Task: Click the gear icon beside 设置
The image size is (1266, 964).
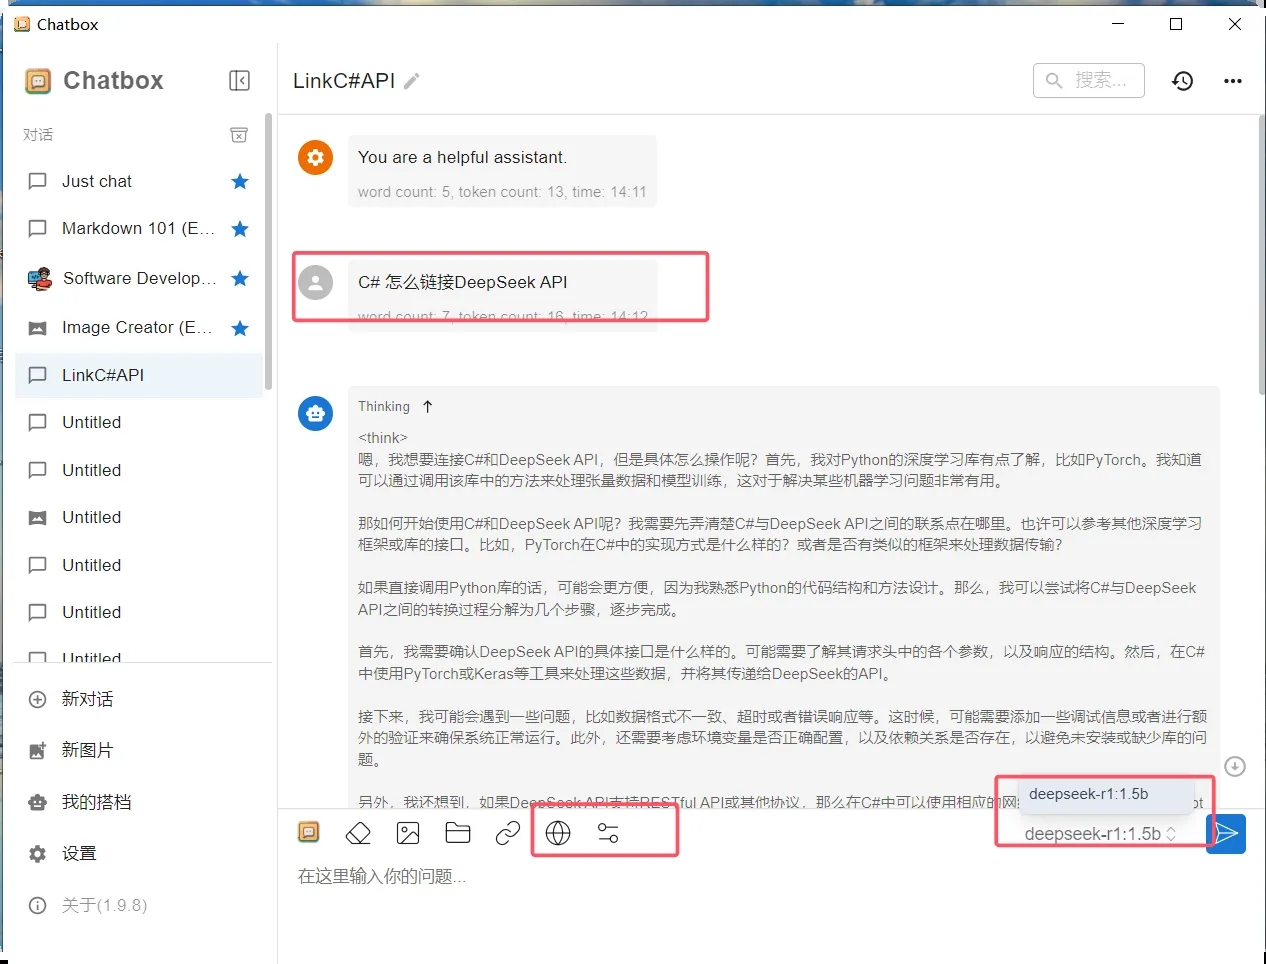Action: (x=38, y=854)
